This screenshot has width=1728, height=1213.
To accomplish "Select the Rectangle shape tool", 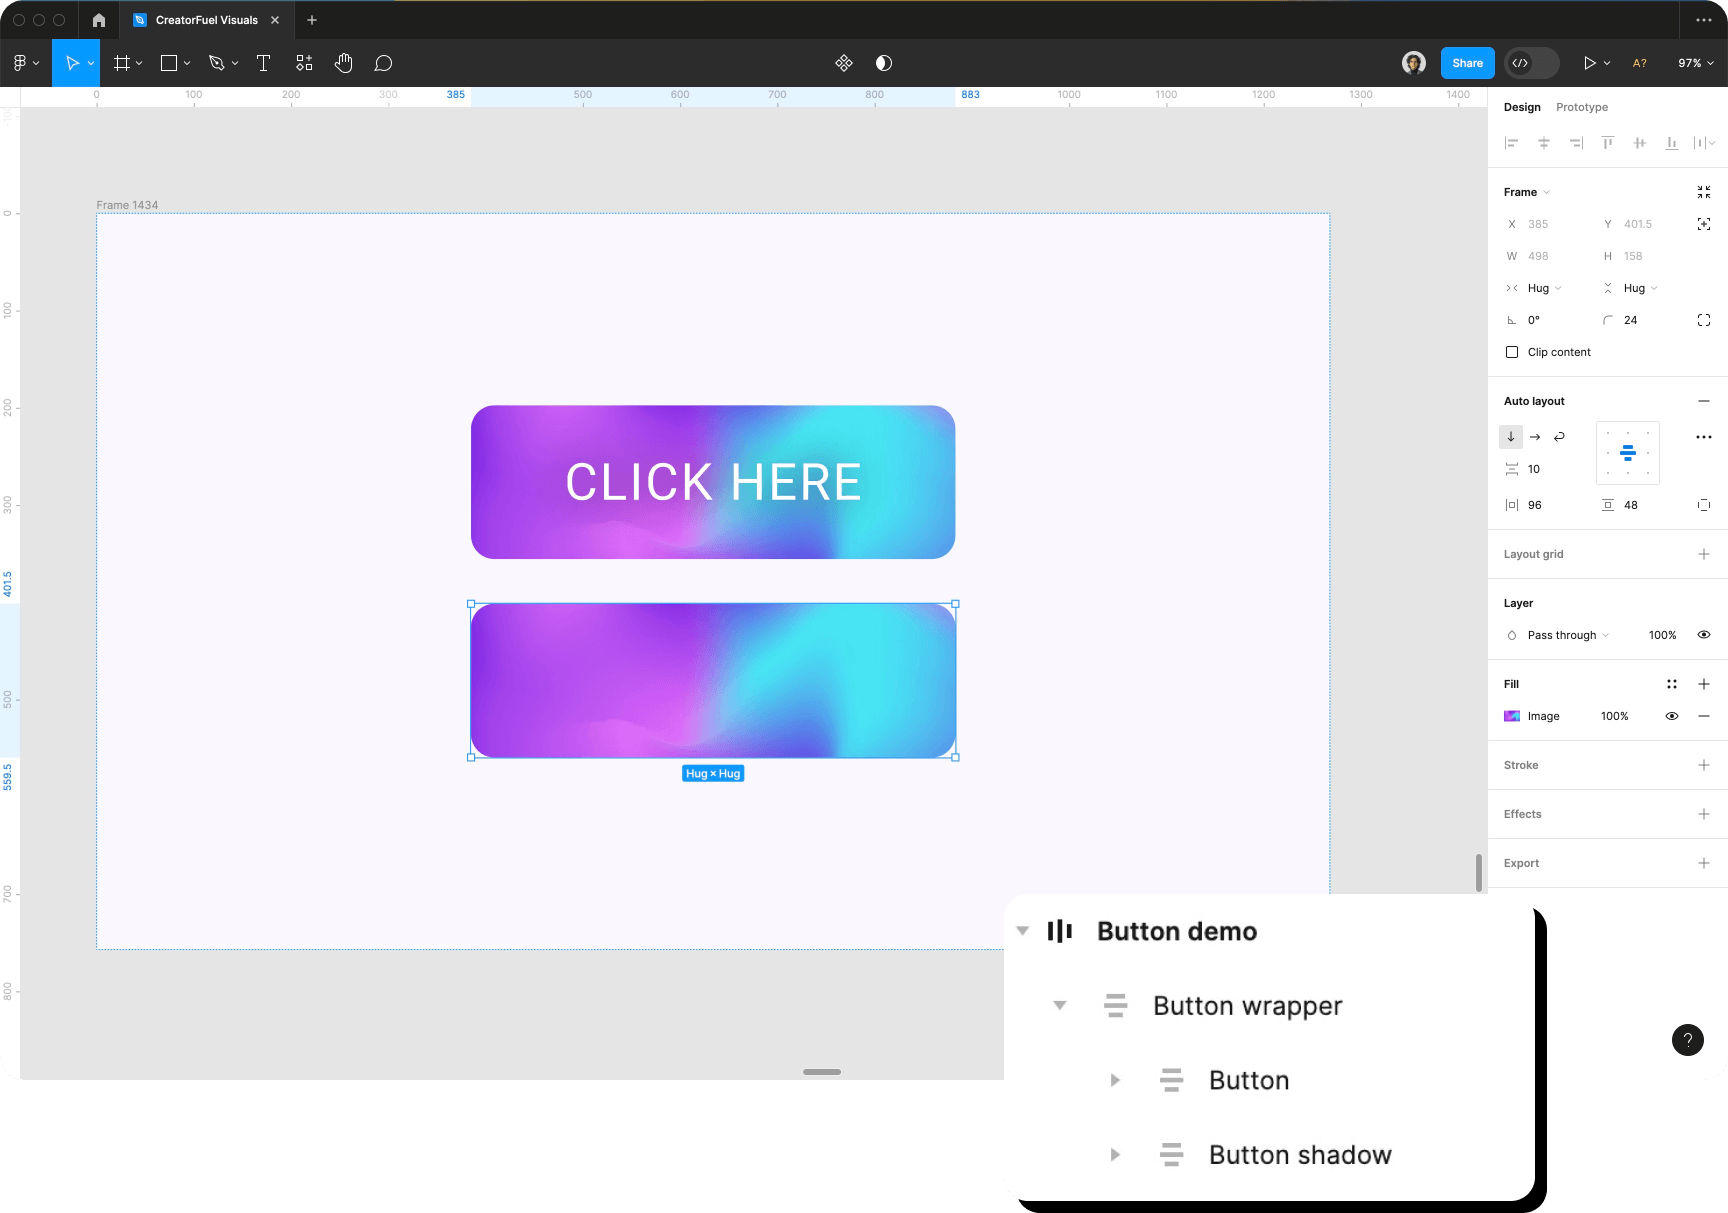I will click(x=167, y=63).
